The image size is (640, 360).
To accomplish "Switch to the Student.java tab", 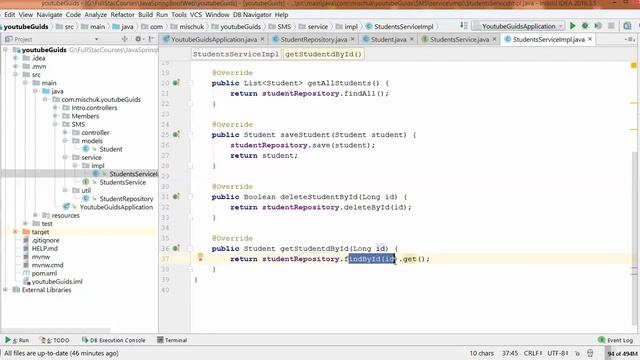I will [388, 40].
